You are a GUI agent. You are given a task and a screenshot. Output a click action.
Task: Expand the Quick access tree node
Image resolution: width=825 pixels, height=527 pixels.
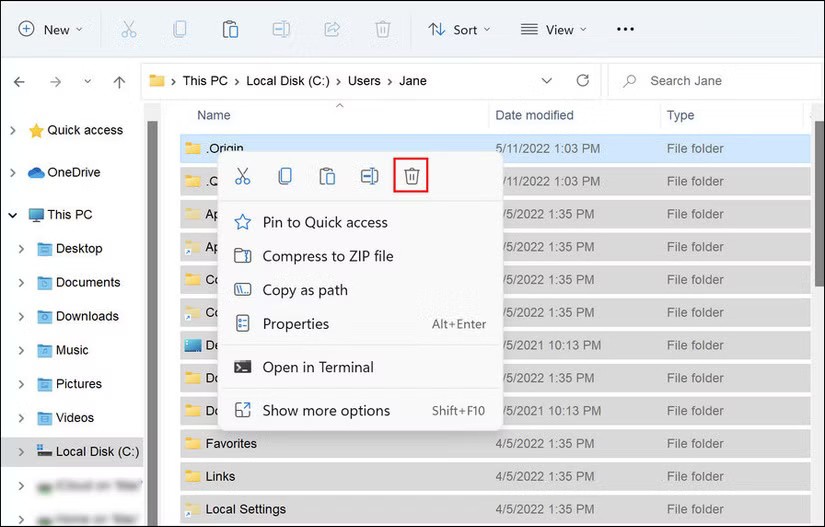(x=13, y=131)
